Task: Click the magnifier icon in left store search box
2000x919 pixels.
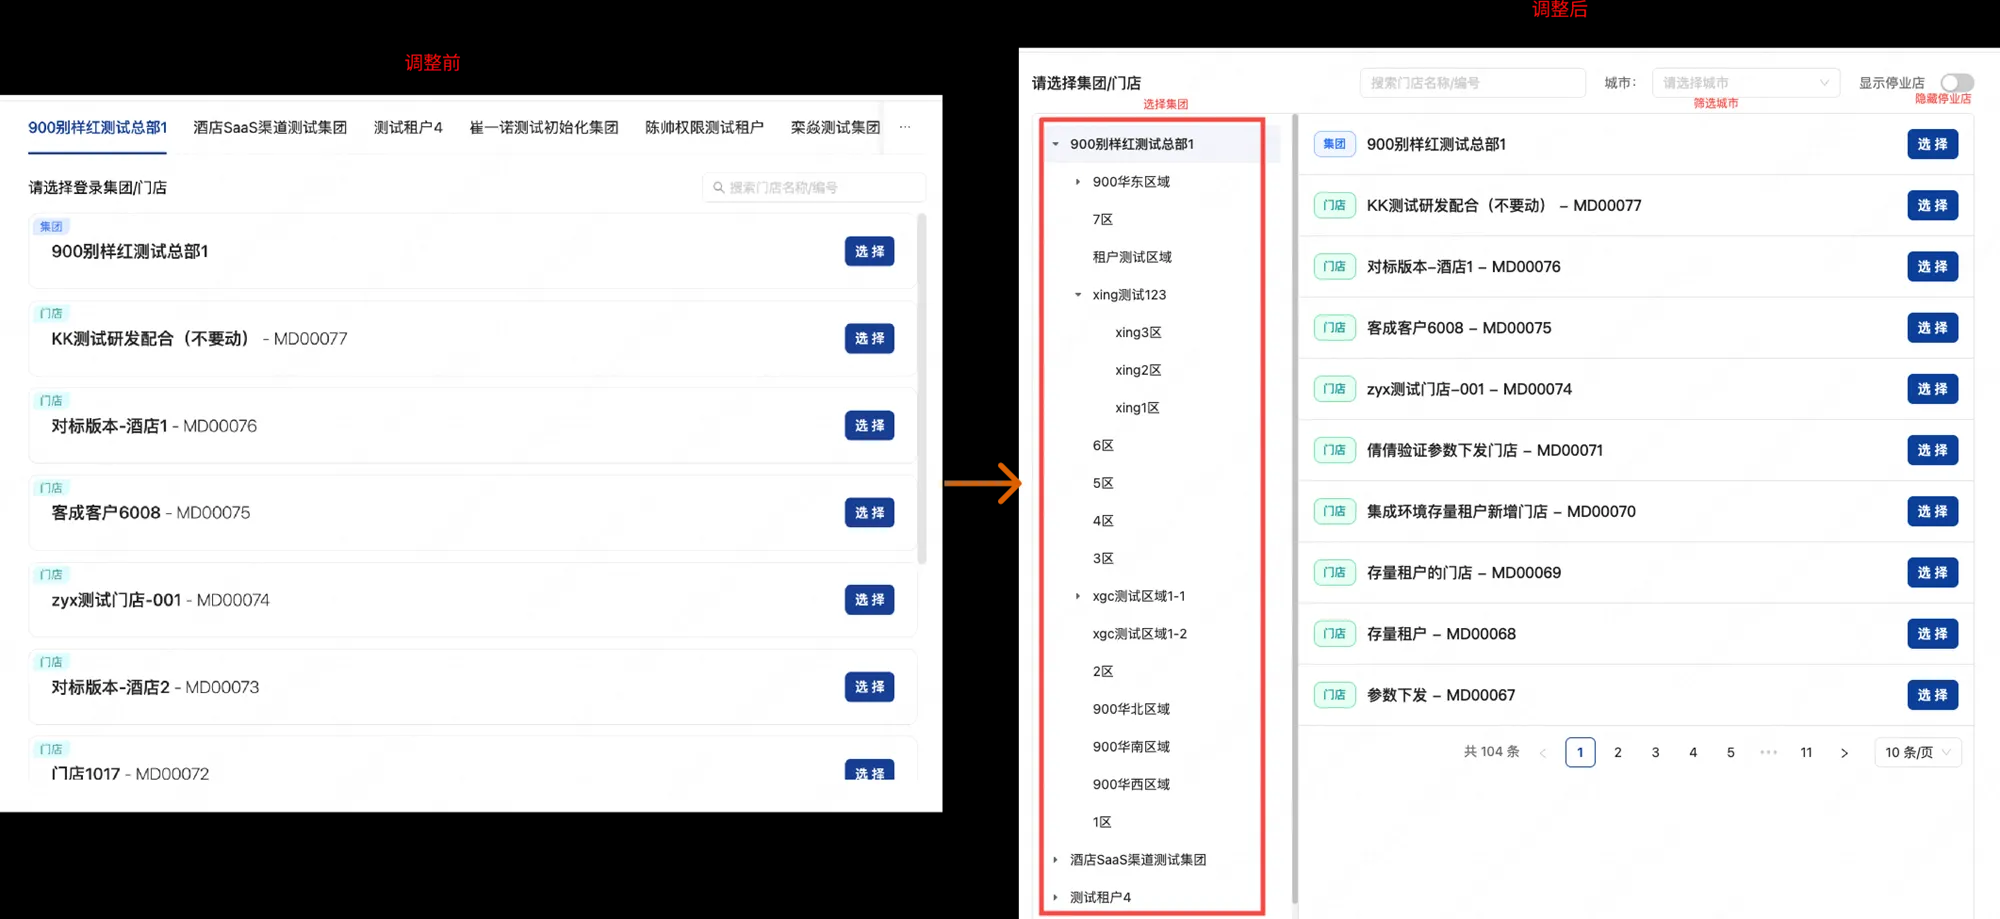Action: [718, 187]
